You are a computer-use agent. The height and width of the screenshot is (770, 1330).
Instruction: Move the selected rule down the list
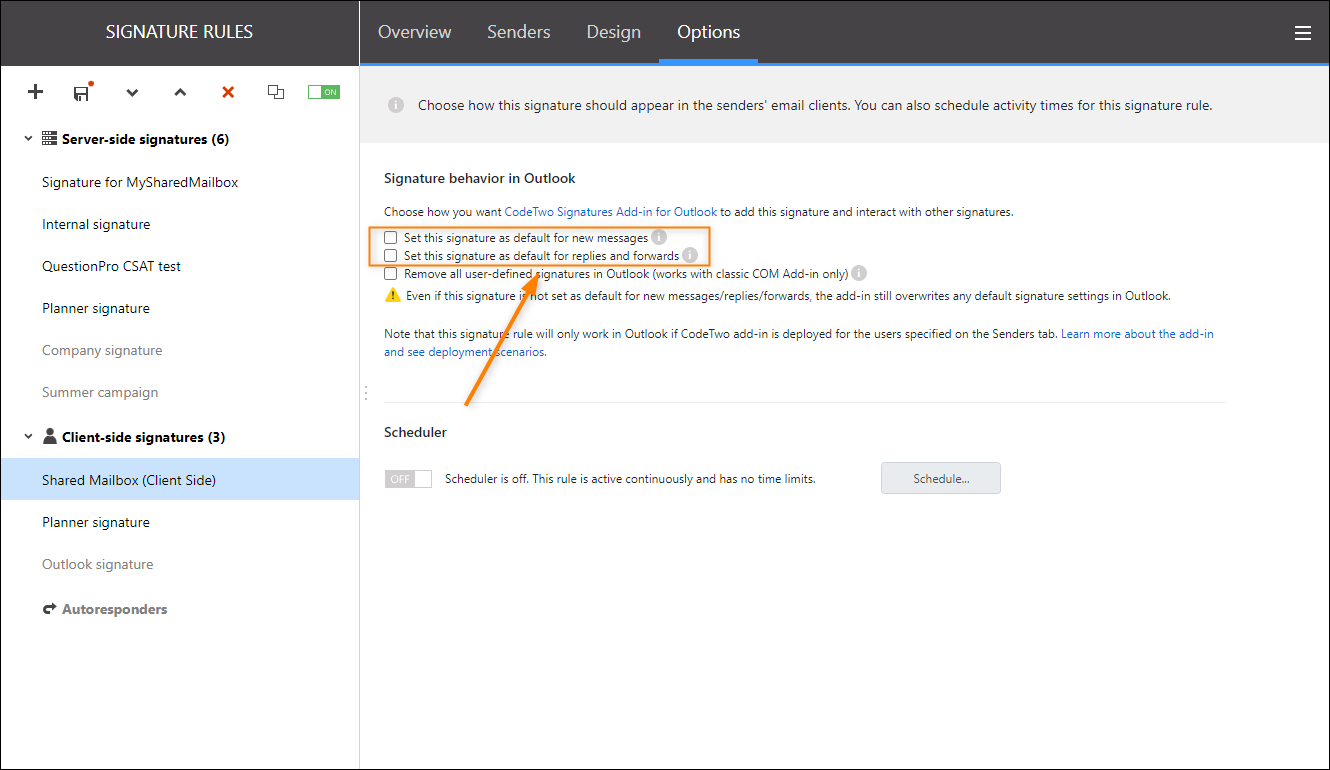[x=132, y=92]
